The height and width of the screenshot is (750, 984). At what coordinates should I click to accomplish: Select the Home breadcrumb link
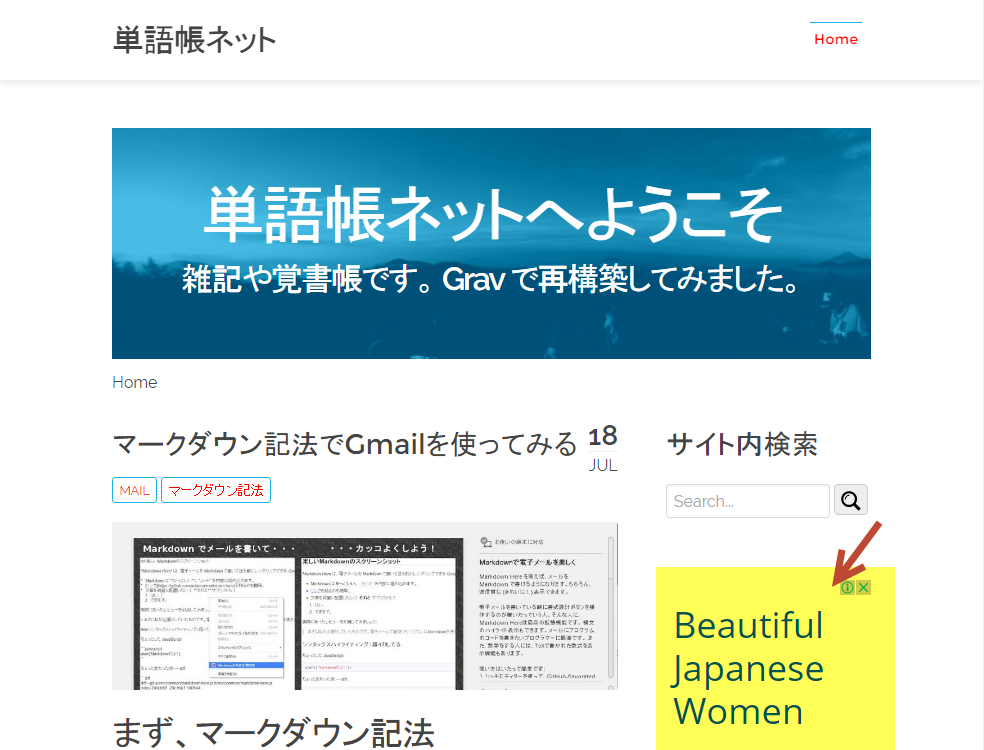(134, 382)
